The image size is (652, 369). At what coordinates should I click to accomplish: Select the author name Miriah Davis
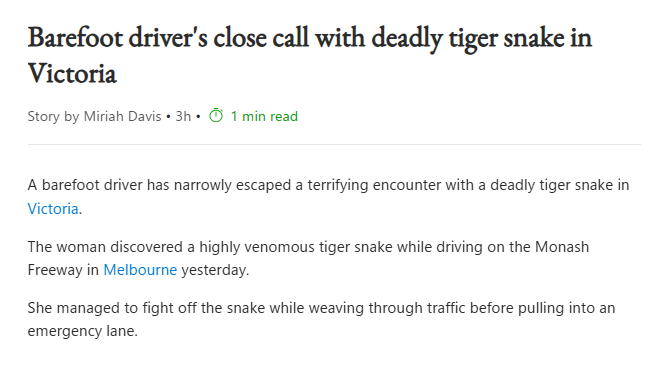click(x=122, y=116)
